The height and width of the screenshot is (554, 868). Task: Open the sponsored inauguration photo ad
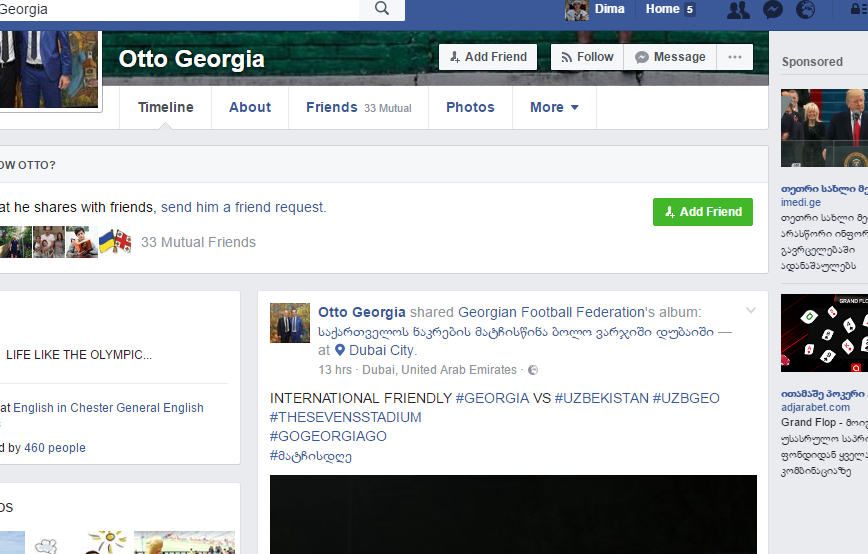(824, 128)
